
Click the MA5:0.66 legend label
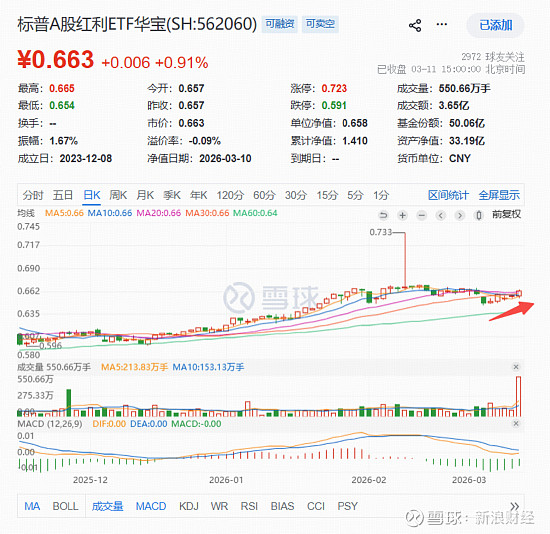point(64,213)
